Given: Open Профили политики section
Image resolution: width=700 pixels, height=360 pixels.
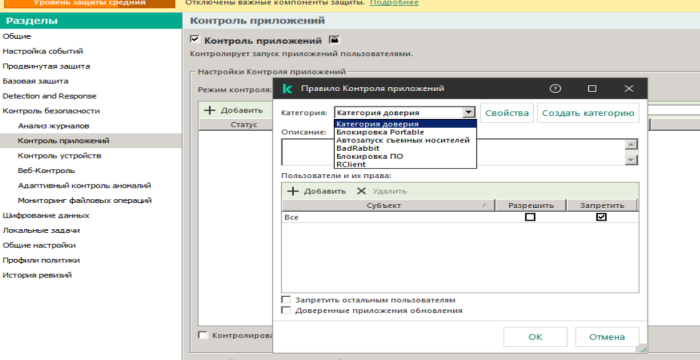Looking at the screenshot, I should point(42,260).
